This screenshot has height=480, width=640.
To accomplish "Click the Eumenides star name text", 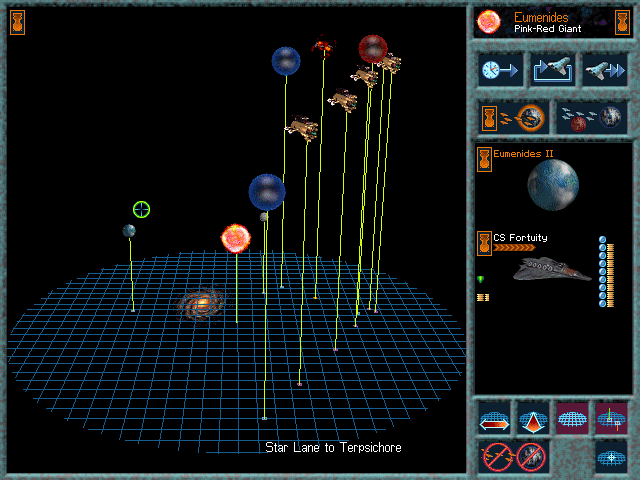I will (541, 18).
